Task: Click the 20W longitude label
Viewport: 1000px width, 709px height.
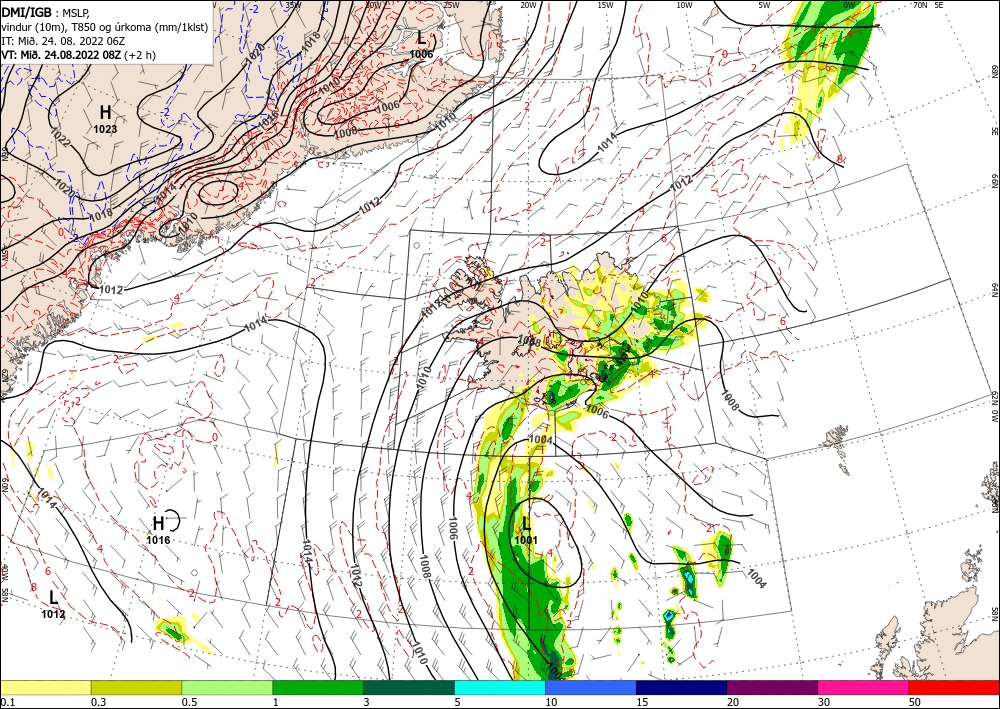Action: [x=528, y=5]
